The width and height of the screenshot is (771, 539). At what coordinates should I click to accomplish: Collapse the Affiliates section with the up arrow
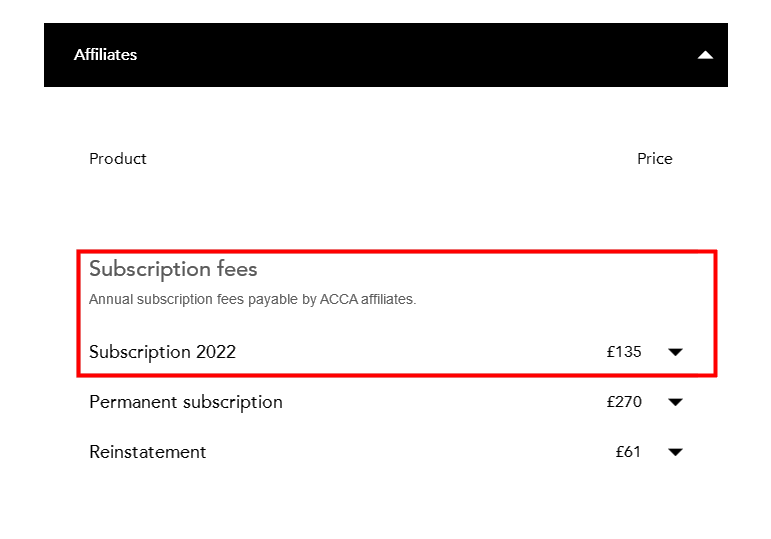(705, 55)
